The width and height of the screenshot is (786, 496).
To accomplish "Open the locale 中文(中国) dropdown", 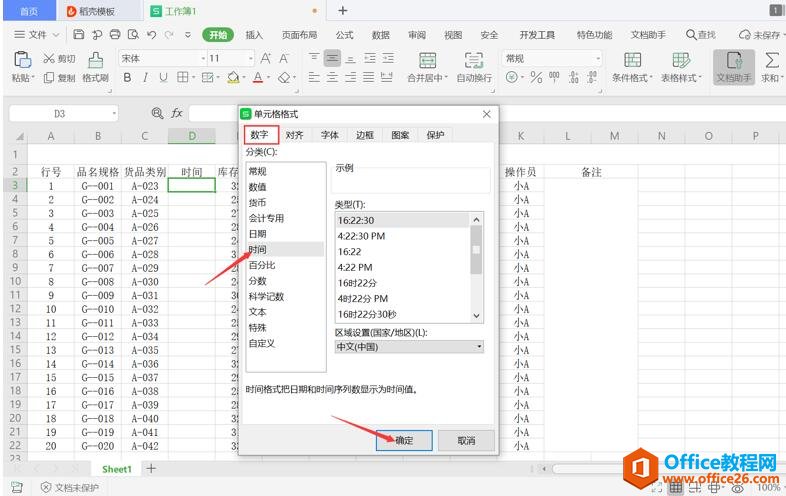I will point(408,346).
